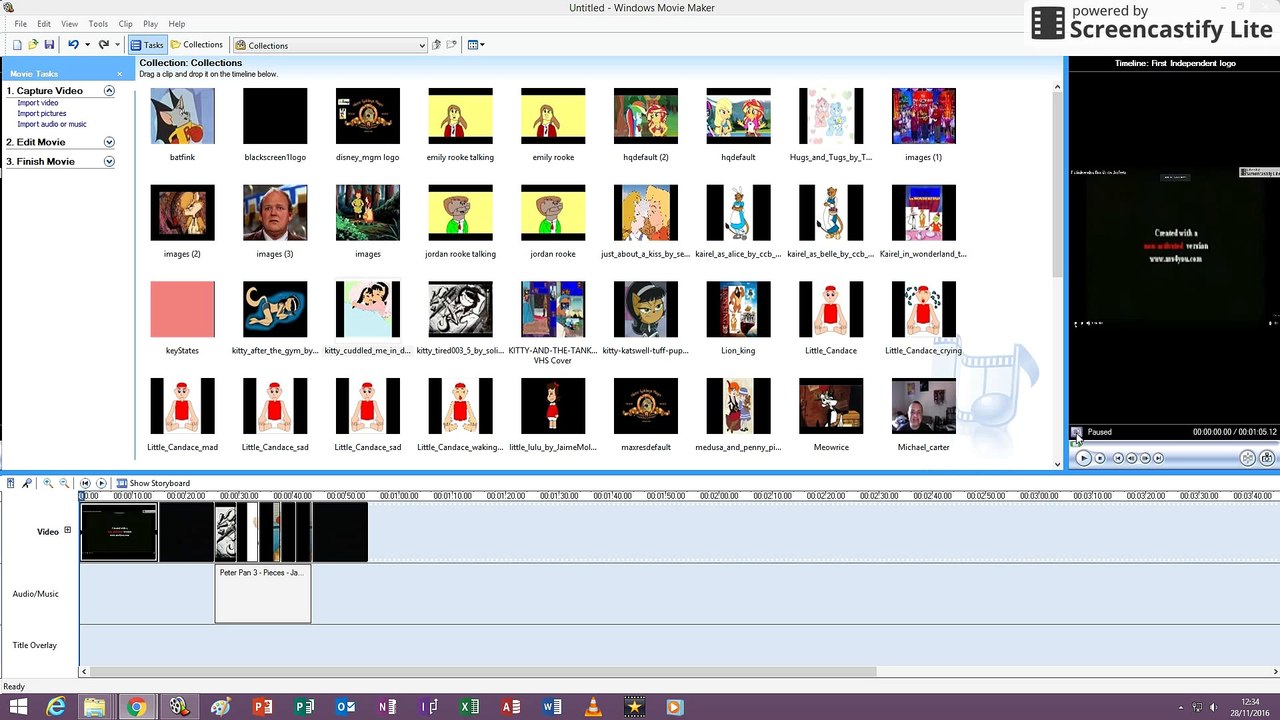The image size is (1280, 720).
Task: Open the Edit menu
Action: (44, 24)
